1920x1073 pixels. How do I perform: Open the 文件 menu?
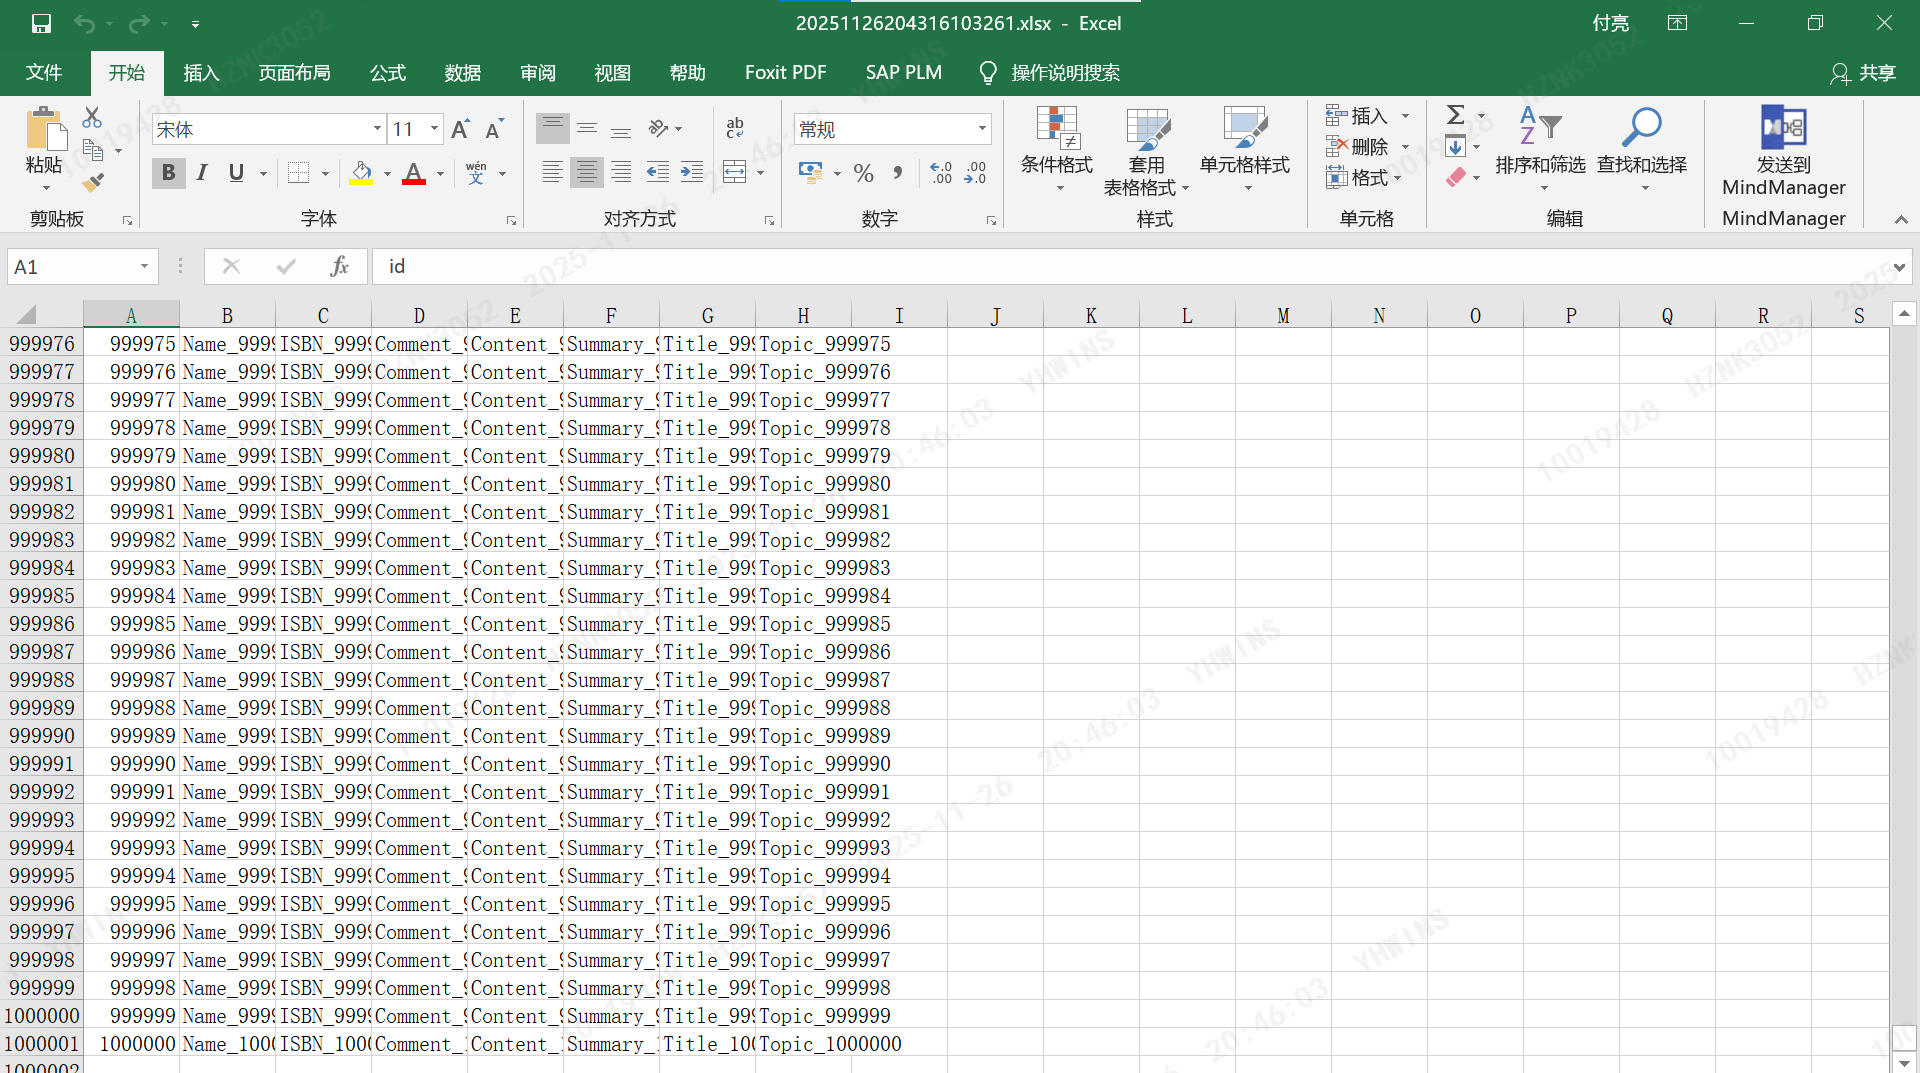[44, 73]
